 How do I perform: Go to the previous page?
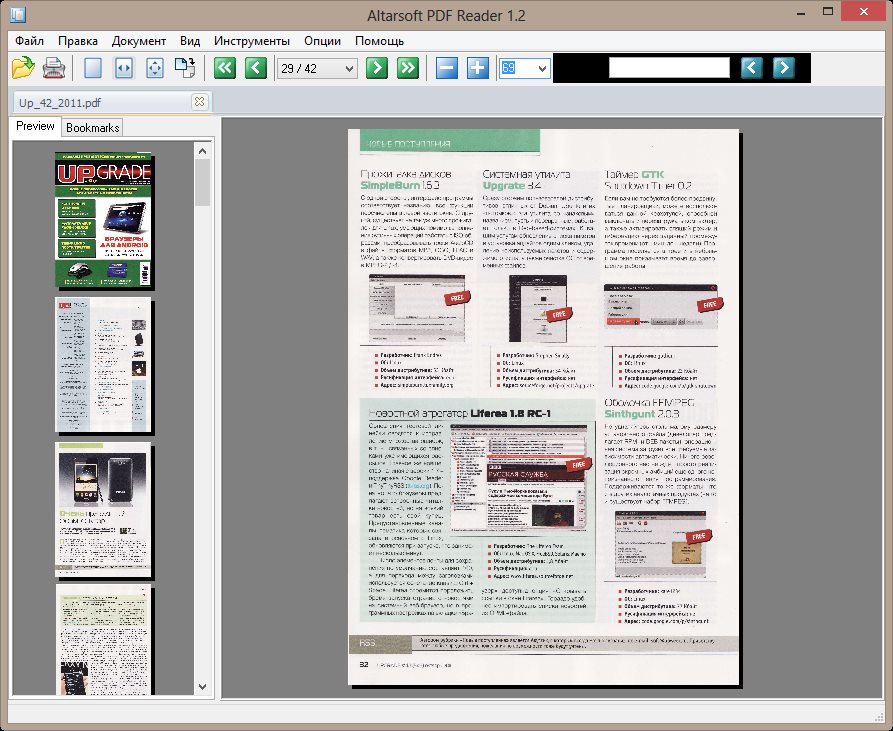pyautogui.click(x=256, y=68)
